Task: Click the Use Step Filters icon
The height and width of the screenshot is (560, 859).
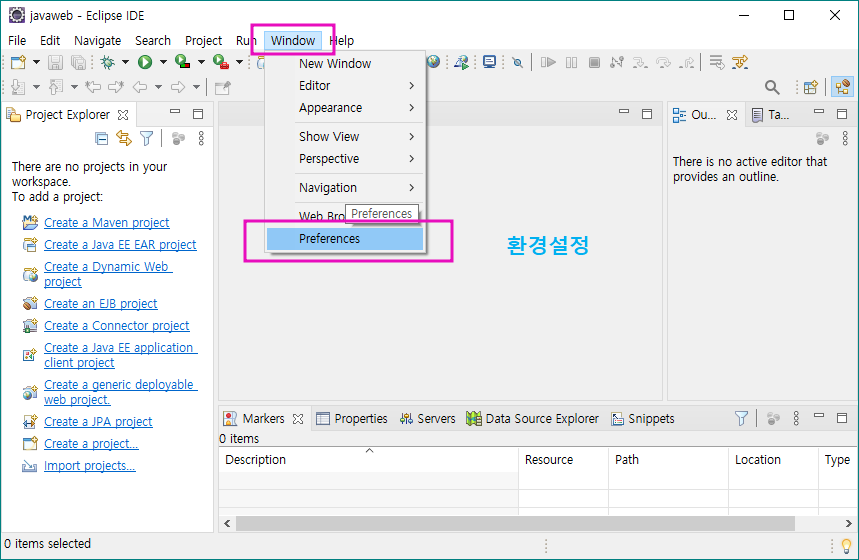Action: tap(740, 62)
